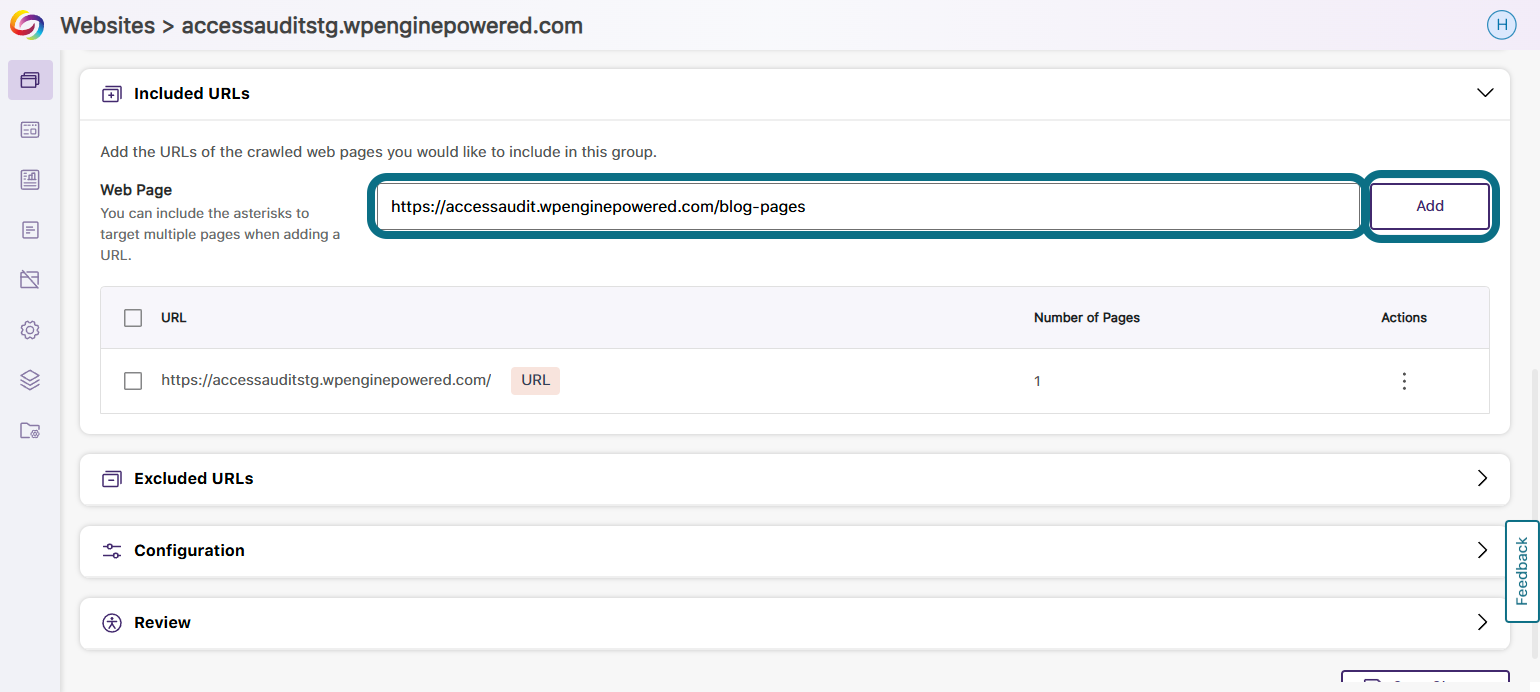The width and height of the screenshot is (1540, 692).
Task: Open the folder settings sidebar icon
Action: point(30,431)
